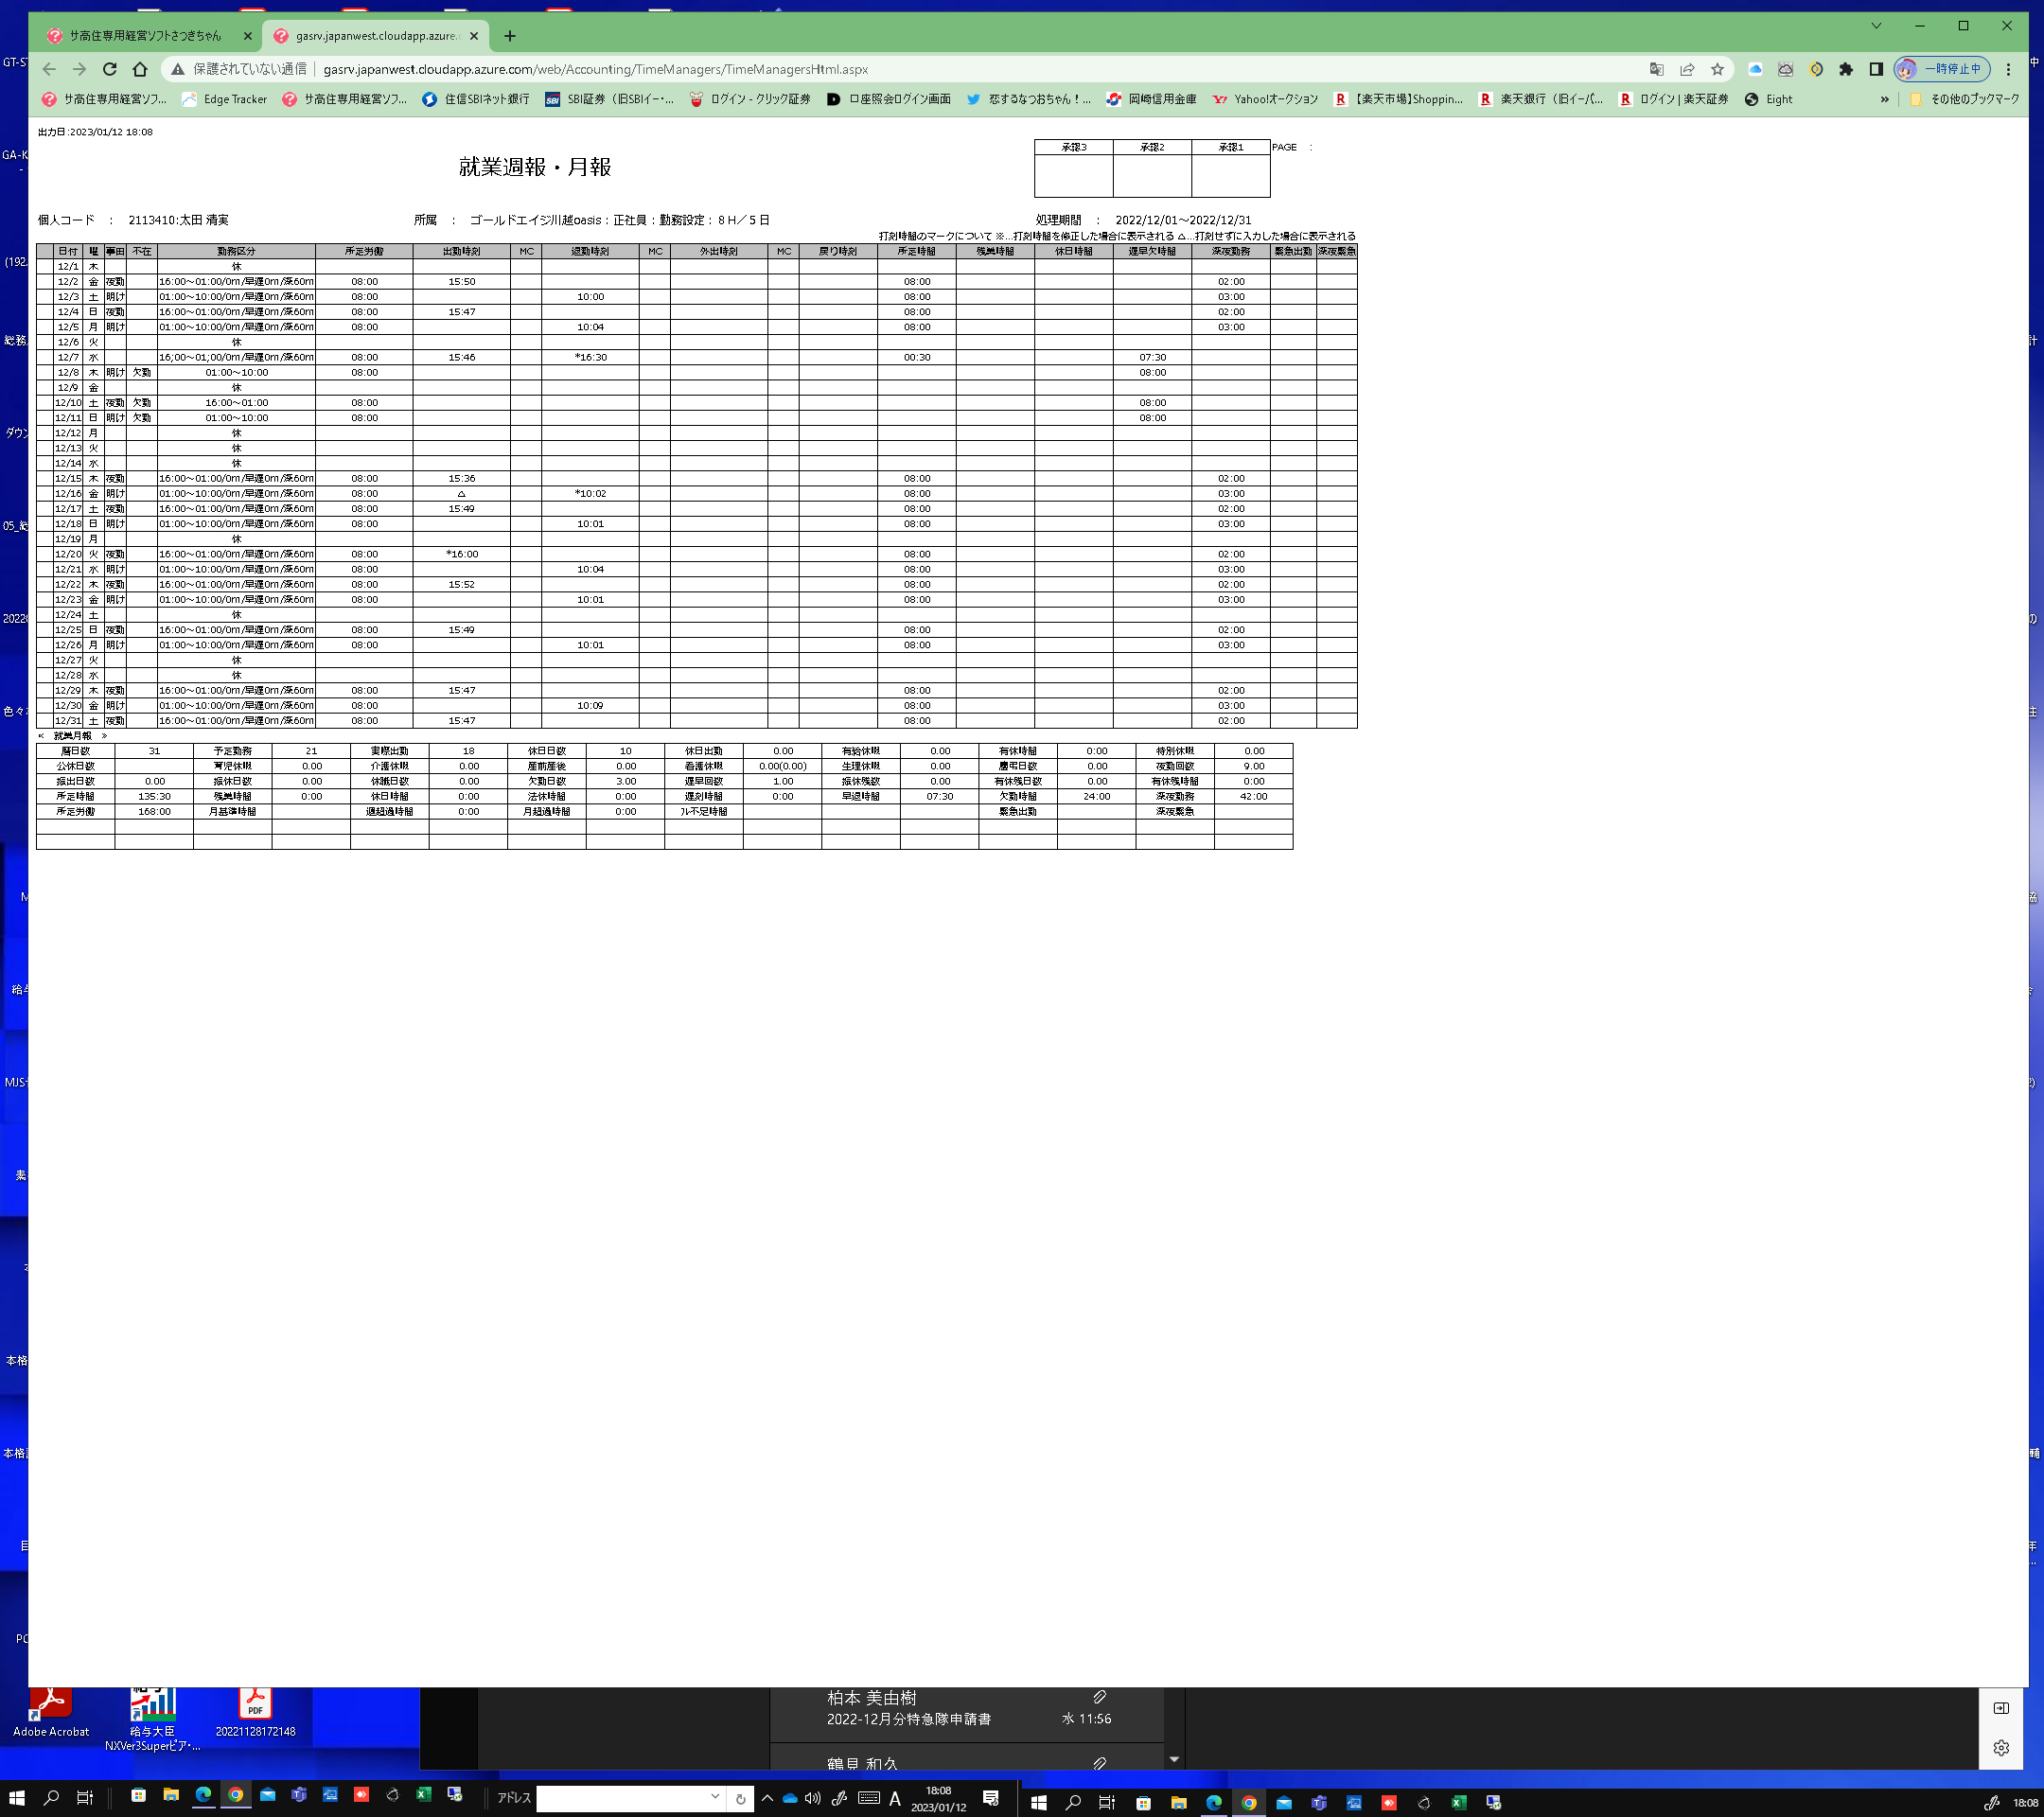Viewport: 2044px width, 1817px height.
Task: Click the share page icon
Action: tap(1687, 69)
